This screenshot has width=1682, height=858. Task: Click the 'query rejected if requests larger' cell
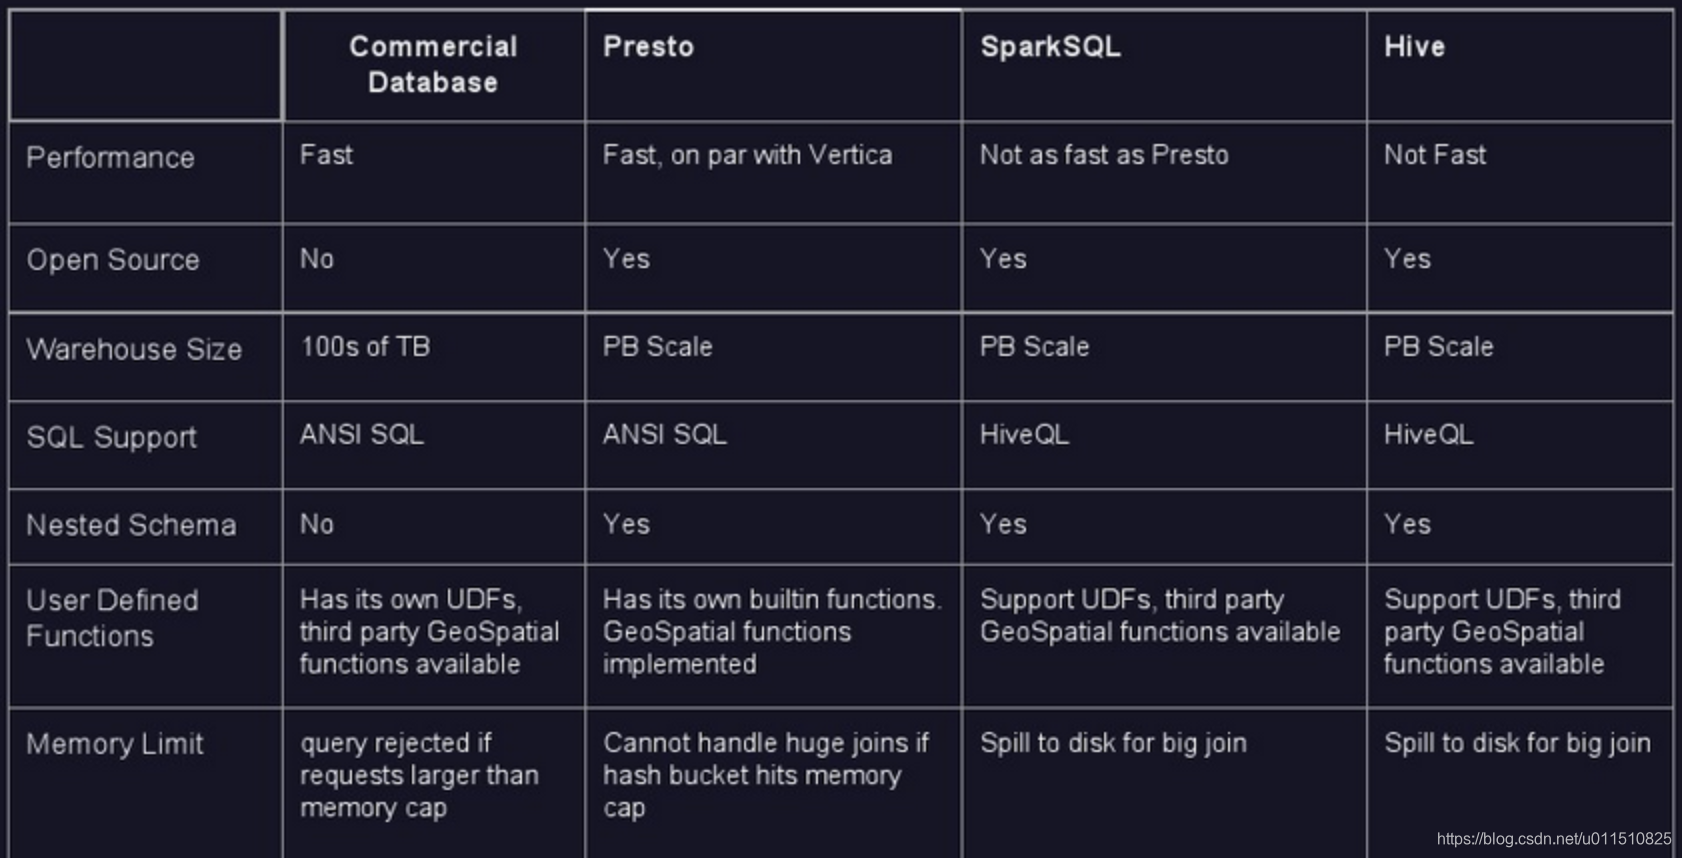pos(434,783)
